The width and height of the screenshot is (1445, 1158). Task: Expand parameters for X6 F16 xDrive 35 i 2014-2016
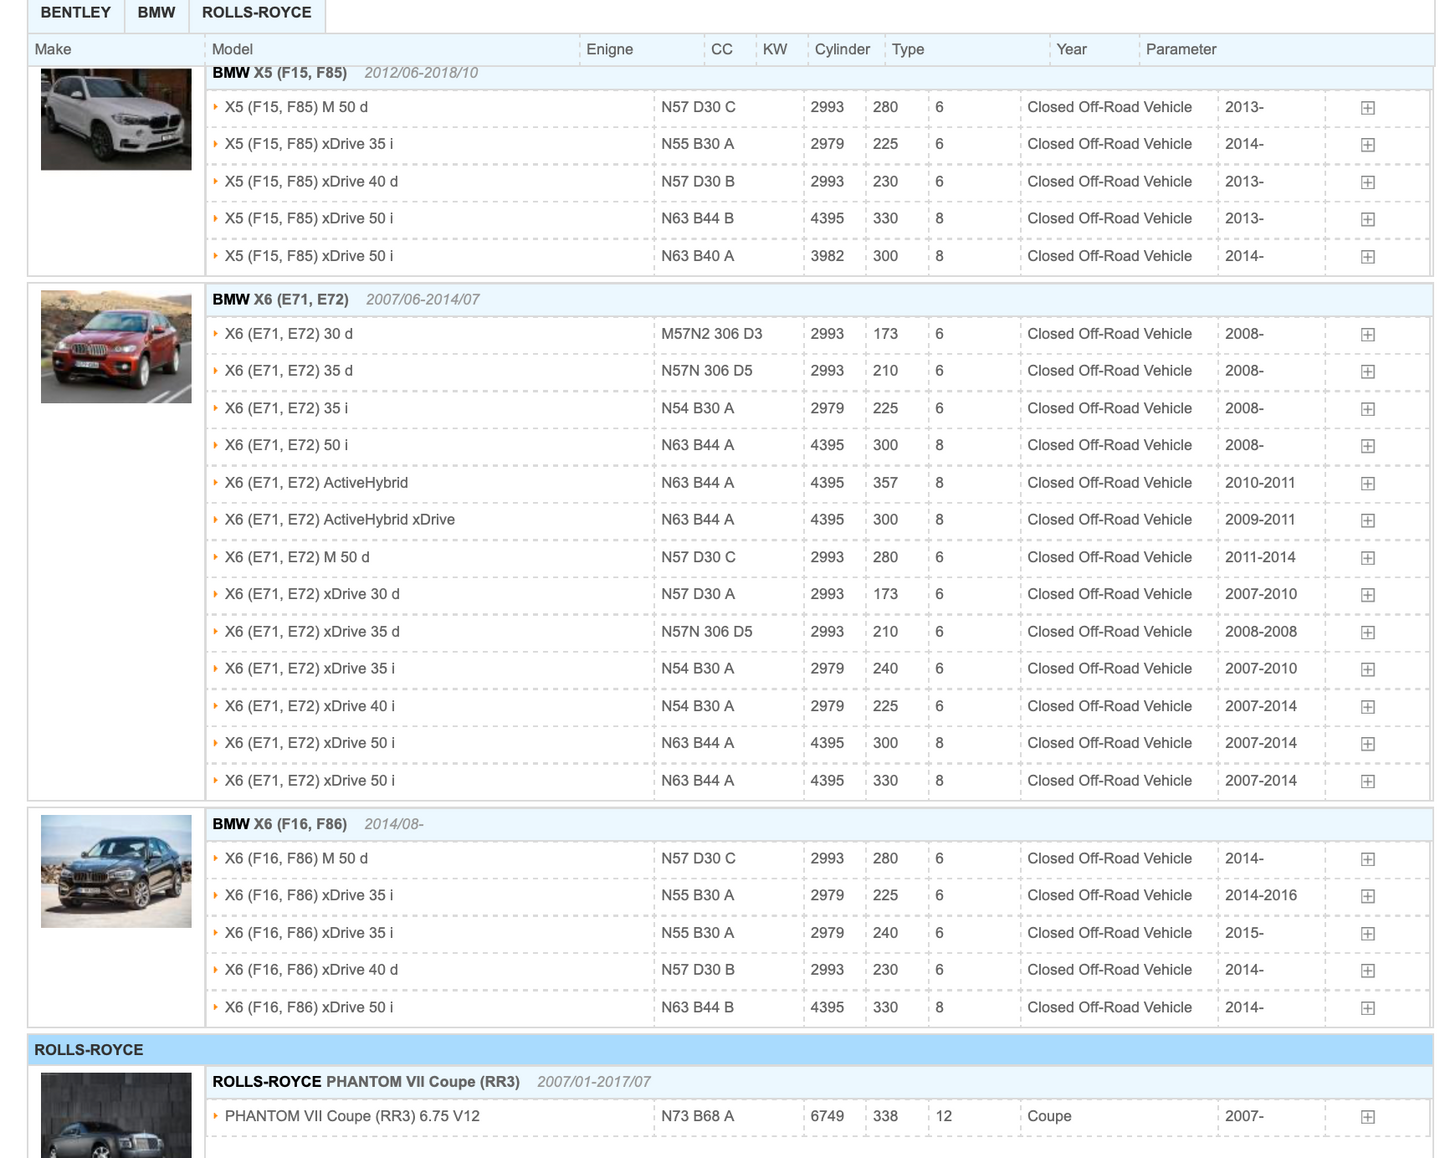click(x=1367, y=896)
